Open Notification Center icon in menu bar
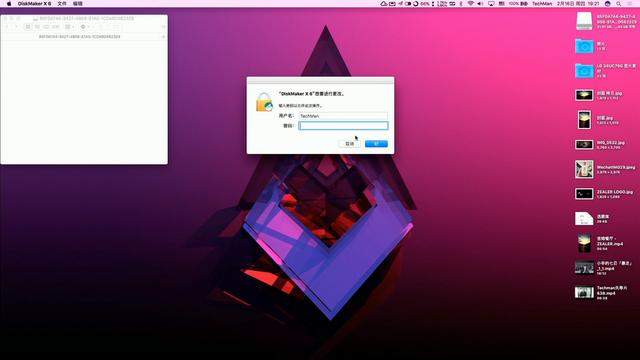Image resolution: width=640 pixels, height=360 pixels. (x=629, y=3)
